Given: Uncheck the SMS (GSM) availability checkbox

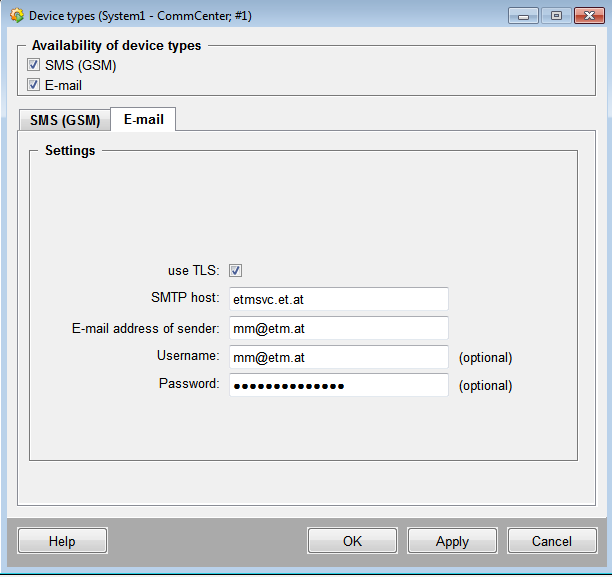Looking at the screenshot, I should (34, 66).
